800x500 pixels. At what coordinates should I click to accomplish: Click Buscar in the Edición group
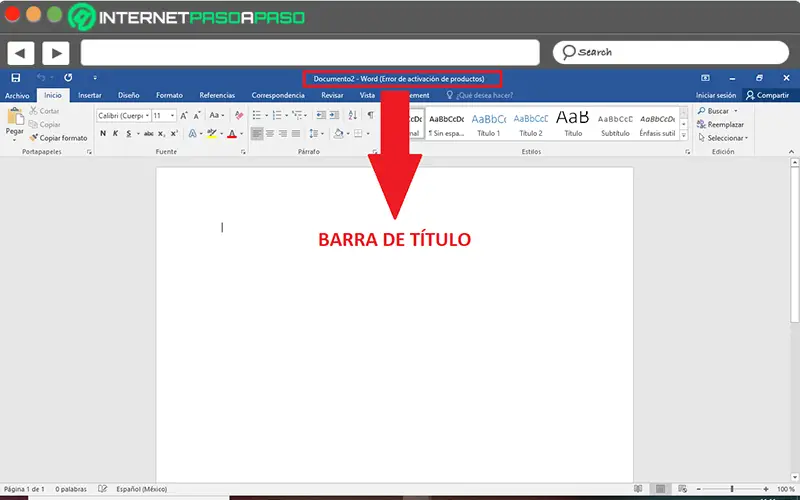(718, 111)
